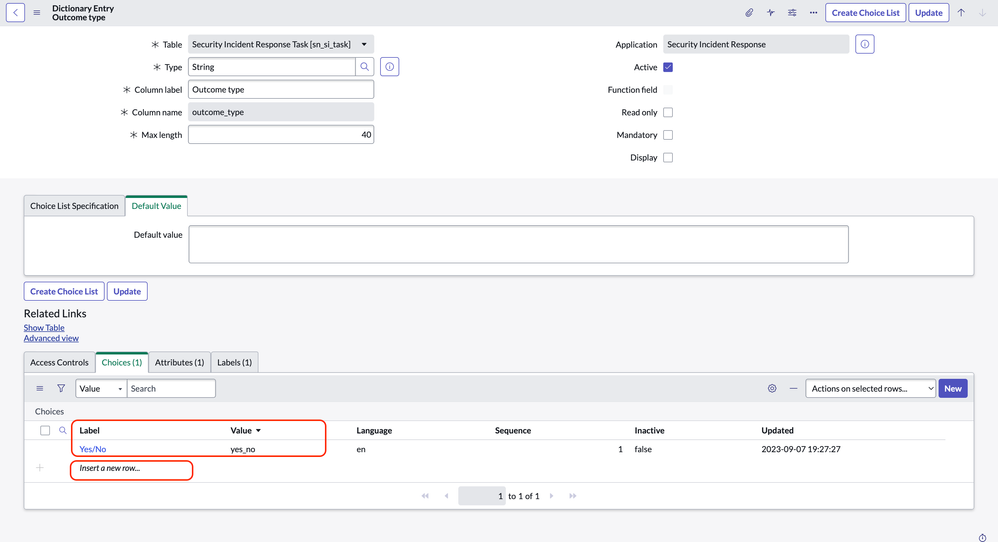Uncheck the Active checkbox
Screen dimensions: 998x542
(x=668, y=67)
